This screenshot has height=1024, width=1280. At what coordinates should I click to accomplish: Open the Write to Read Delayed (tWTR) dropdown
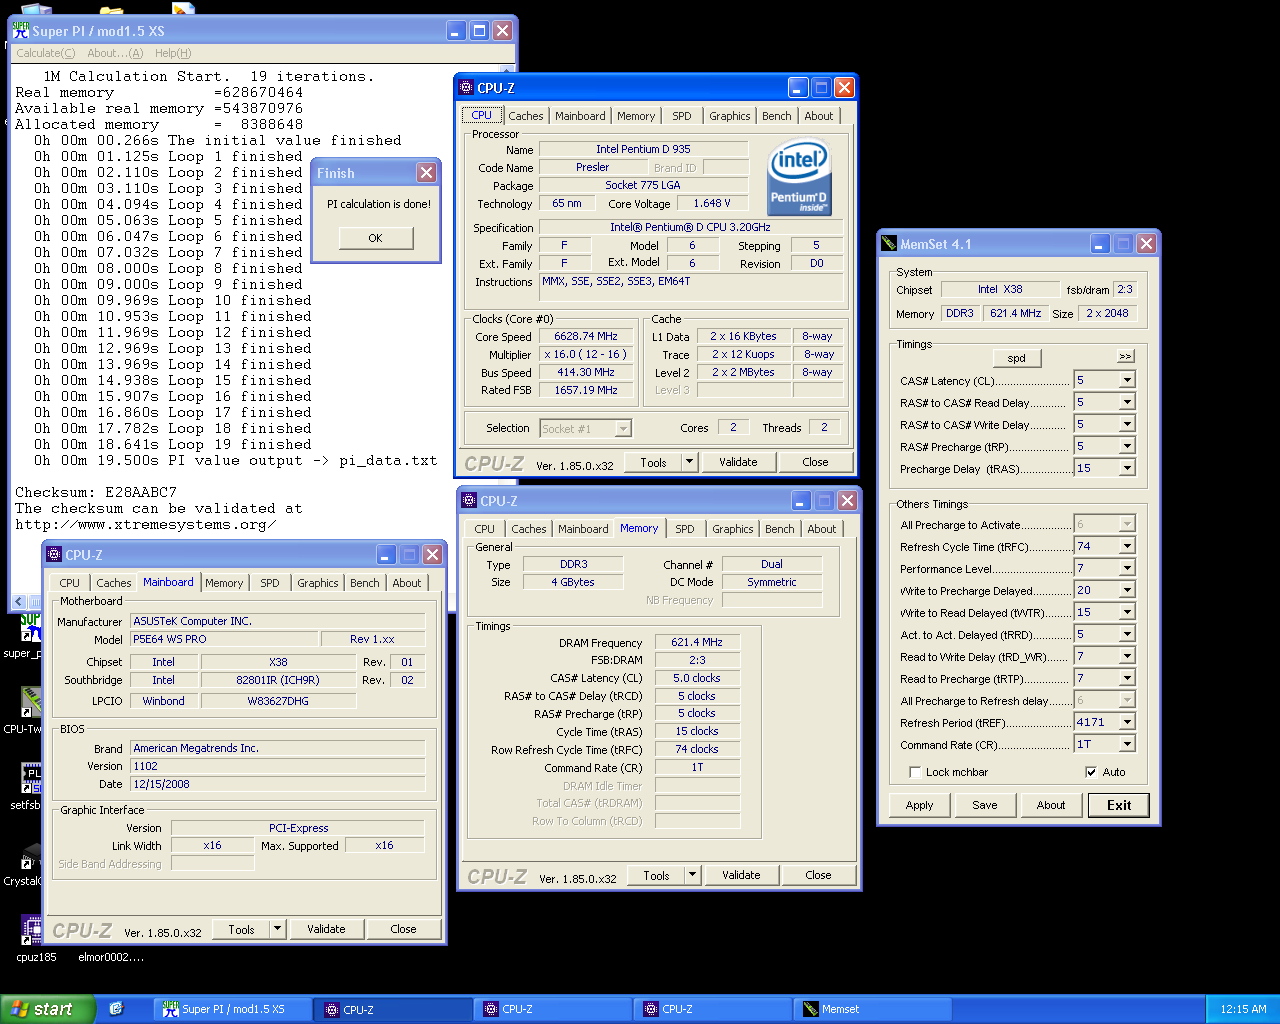tap(1127, 612)
